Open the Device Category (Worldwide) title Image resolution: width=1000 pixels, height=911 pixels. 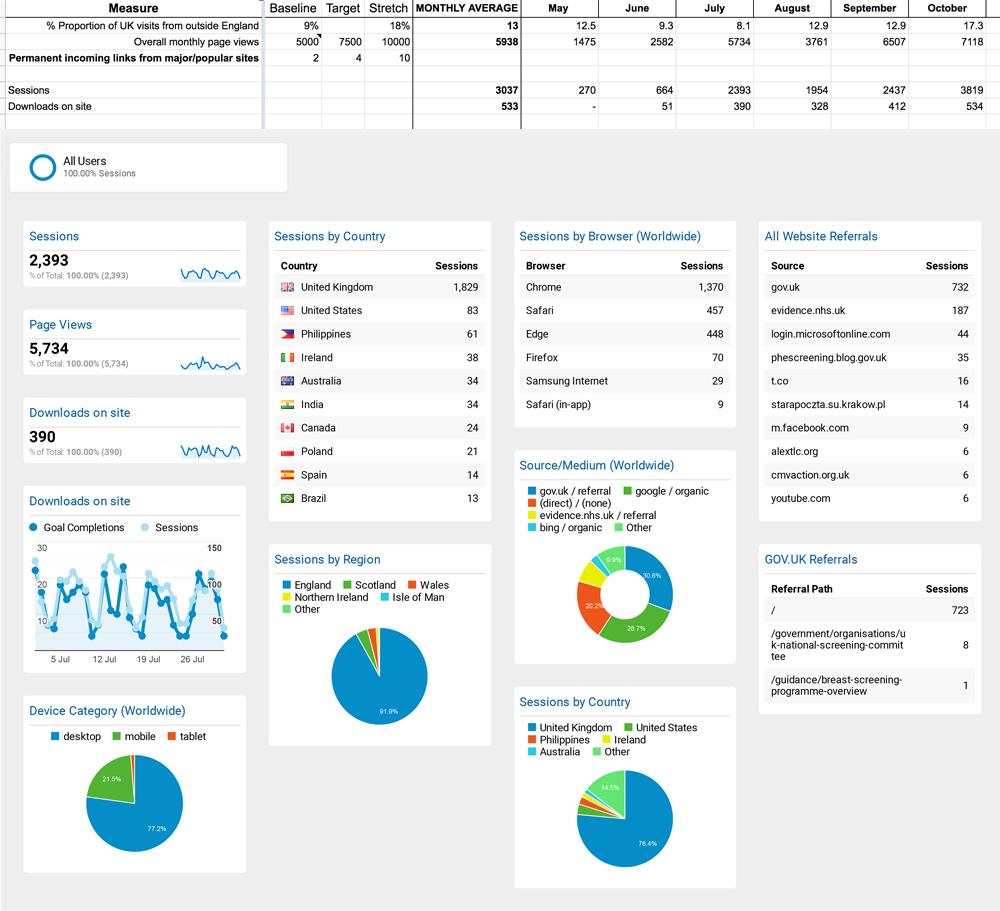tap(107, 711)
